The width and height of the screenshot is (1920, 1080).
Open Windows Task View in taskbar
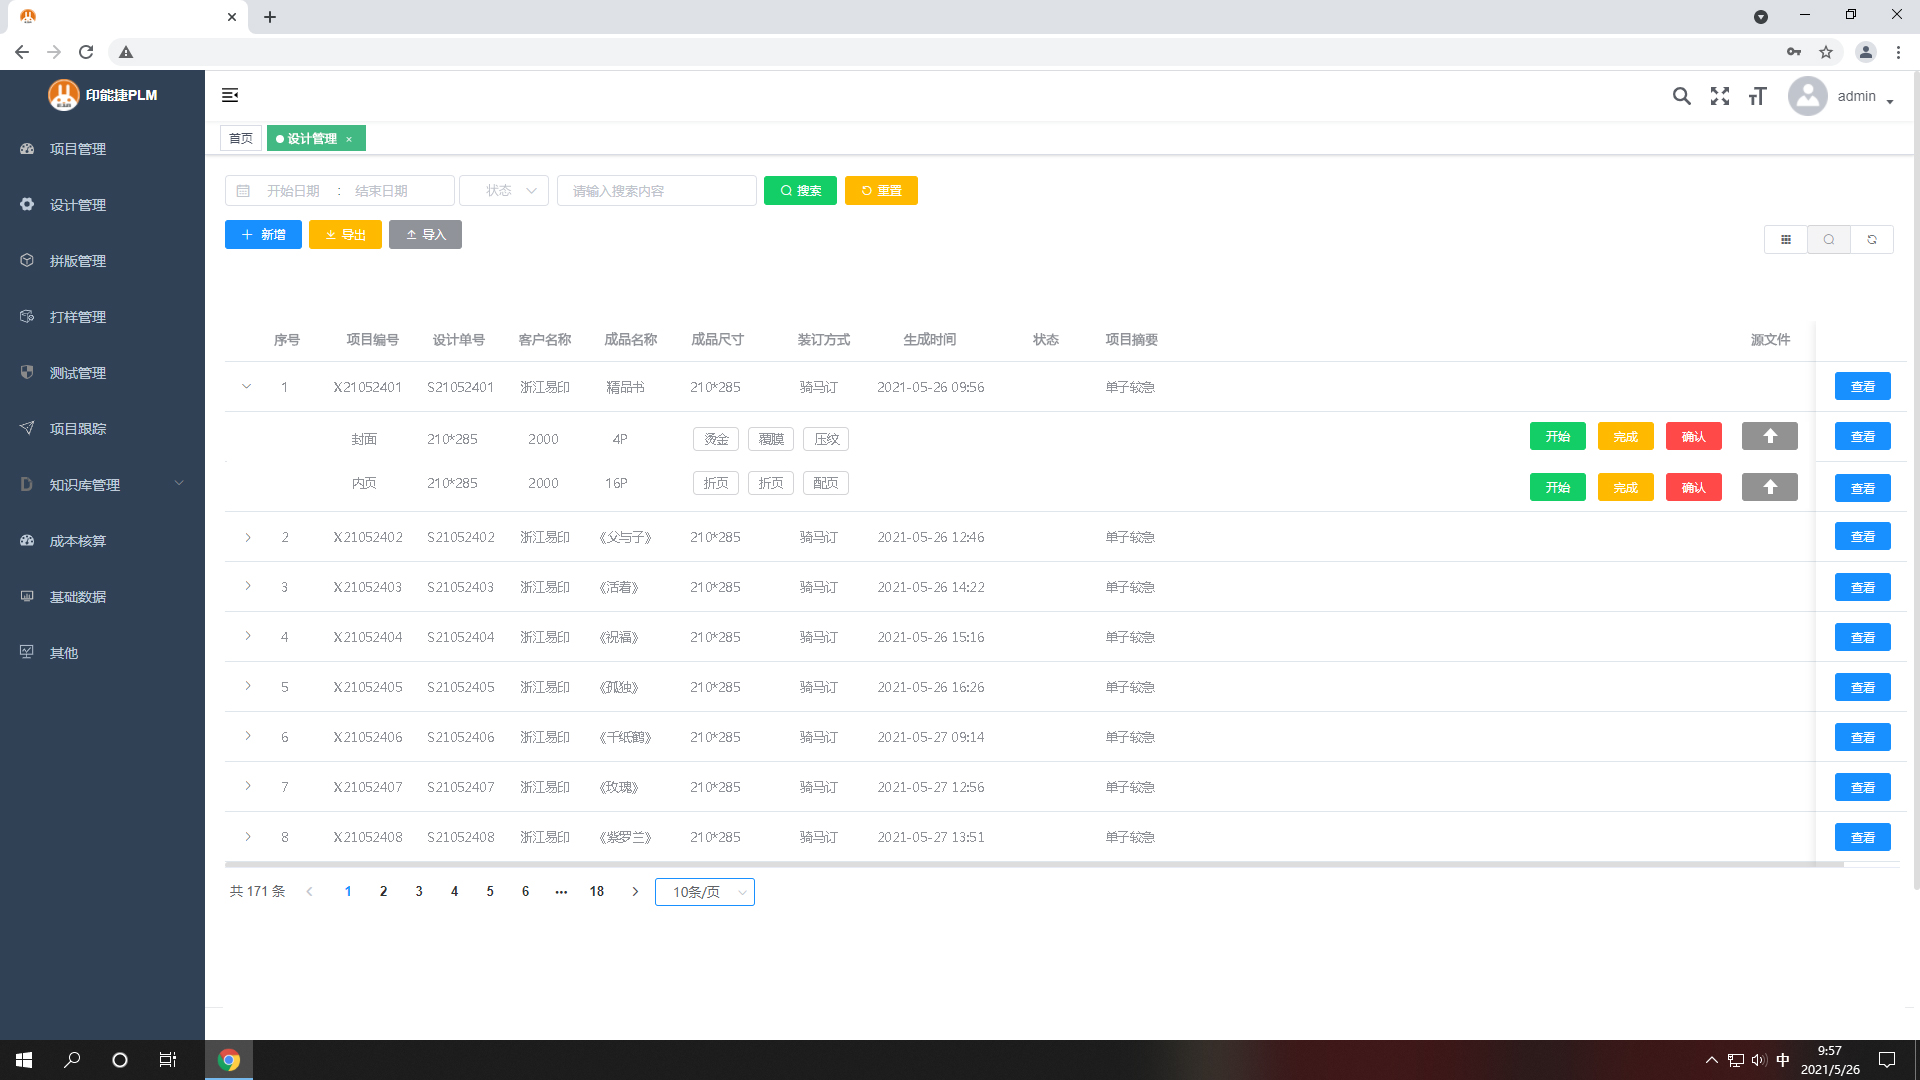pos(167,1060)
